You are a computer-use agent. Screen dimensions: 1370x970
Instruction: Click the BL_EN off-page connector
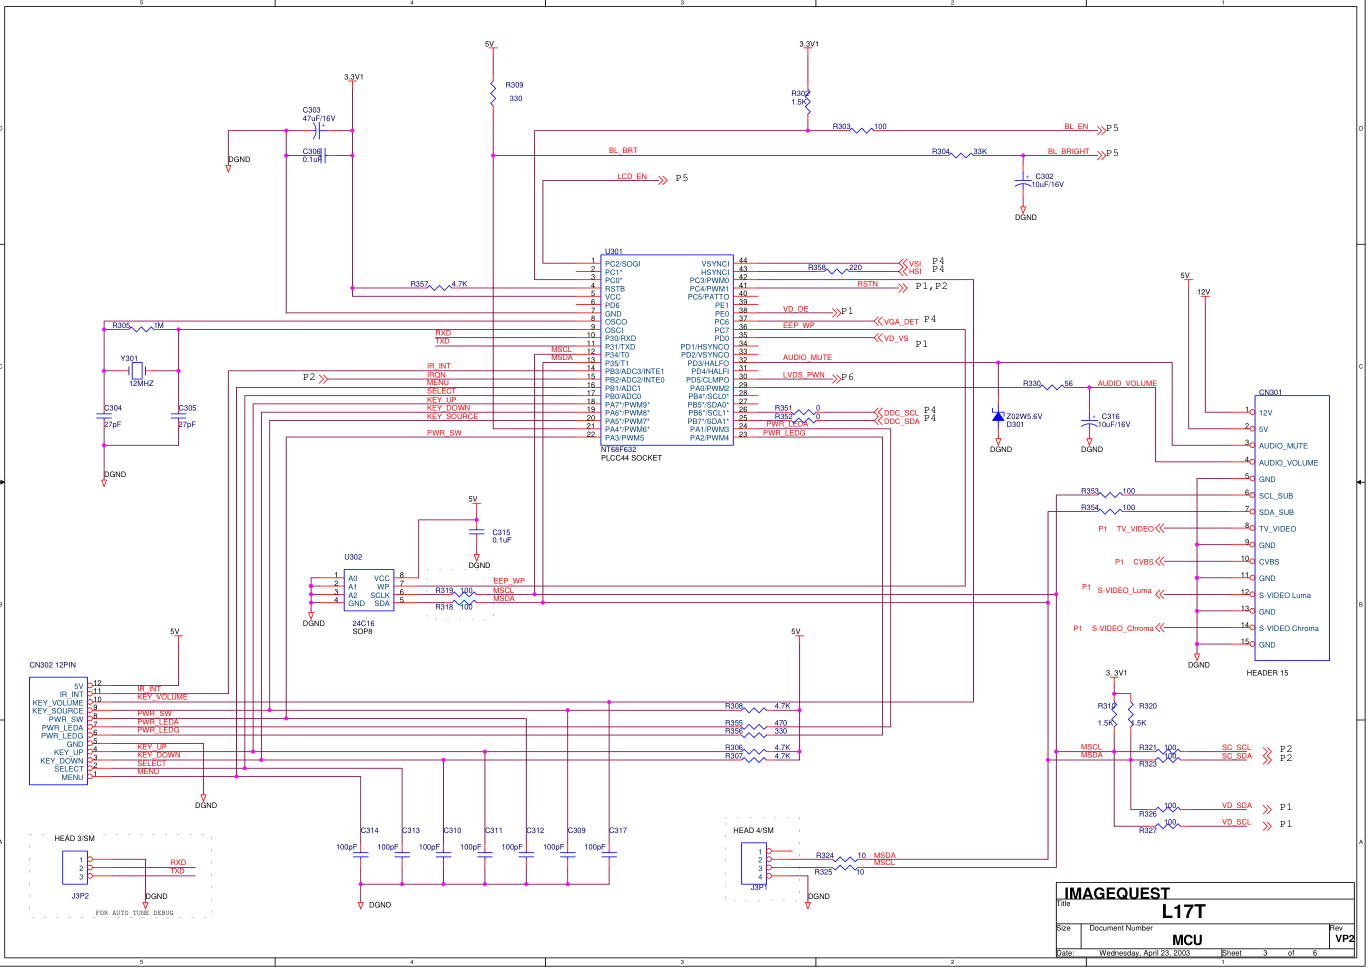click(1102, 129)
